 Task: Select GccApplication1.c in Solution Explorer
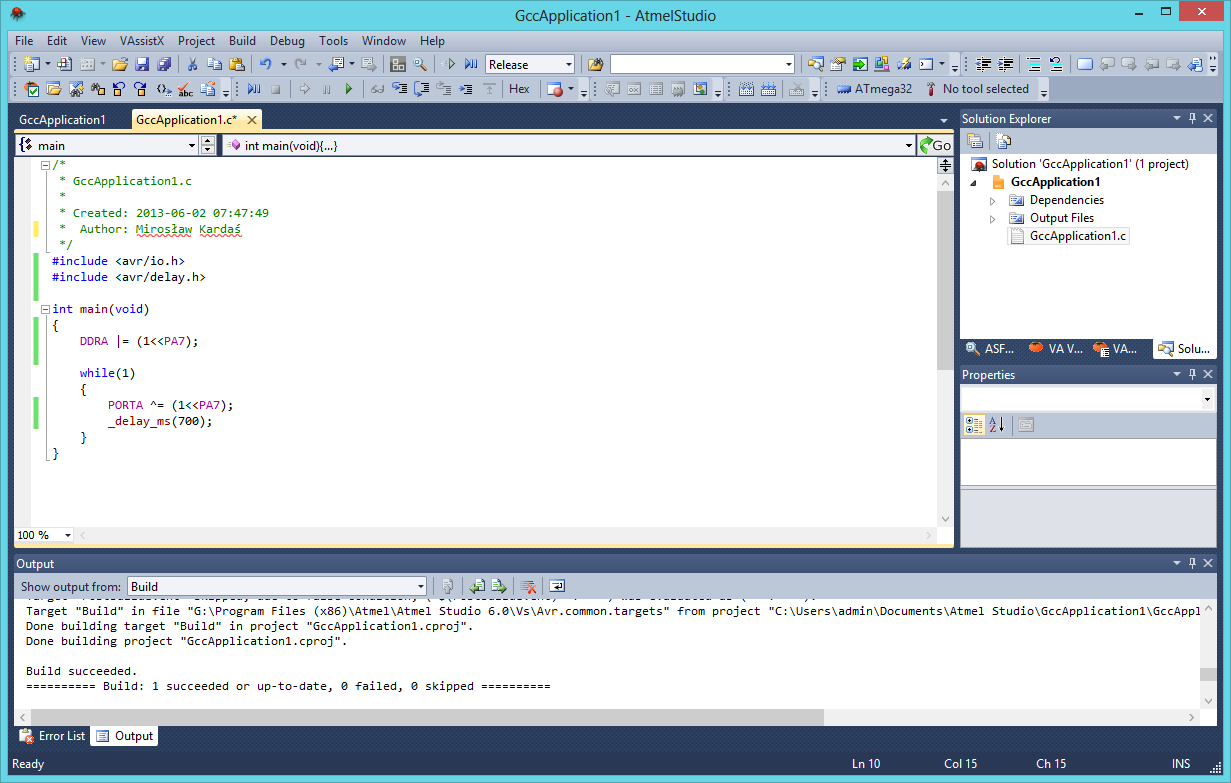coord(1068,236)
